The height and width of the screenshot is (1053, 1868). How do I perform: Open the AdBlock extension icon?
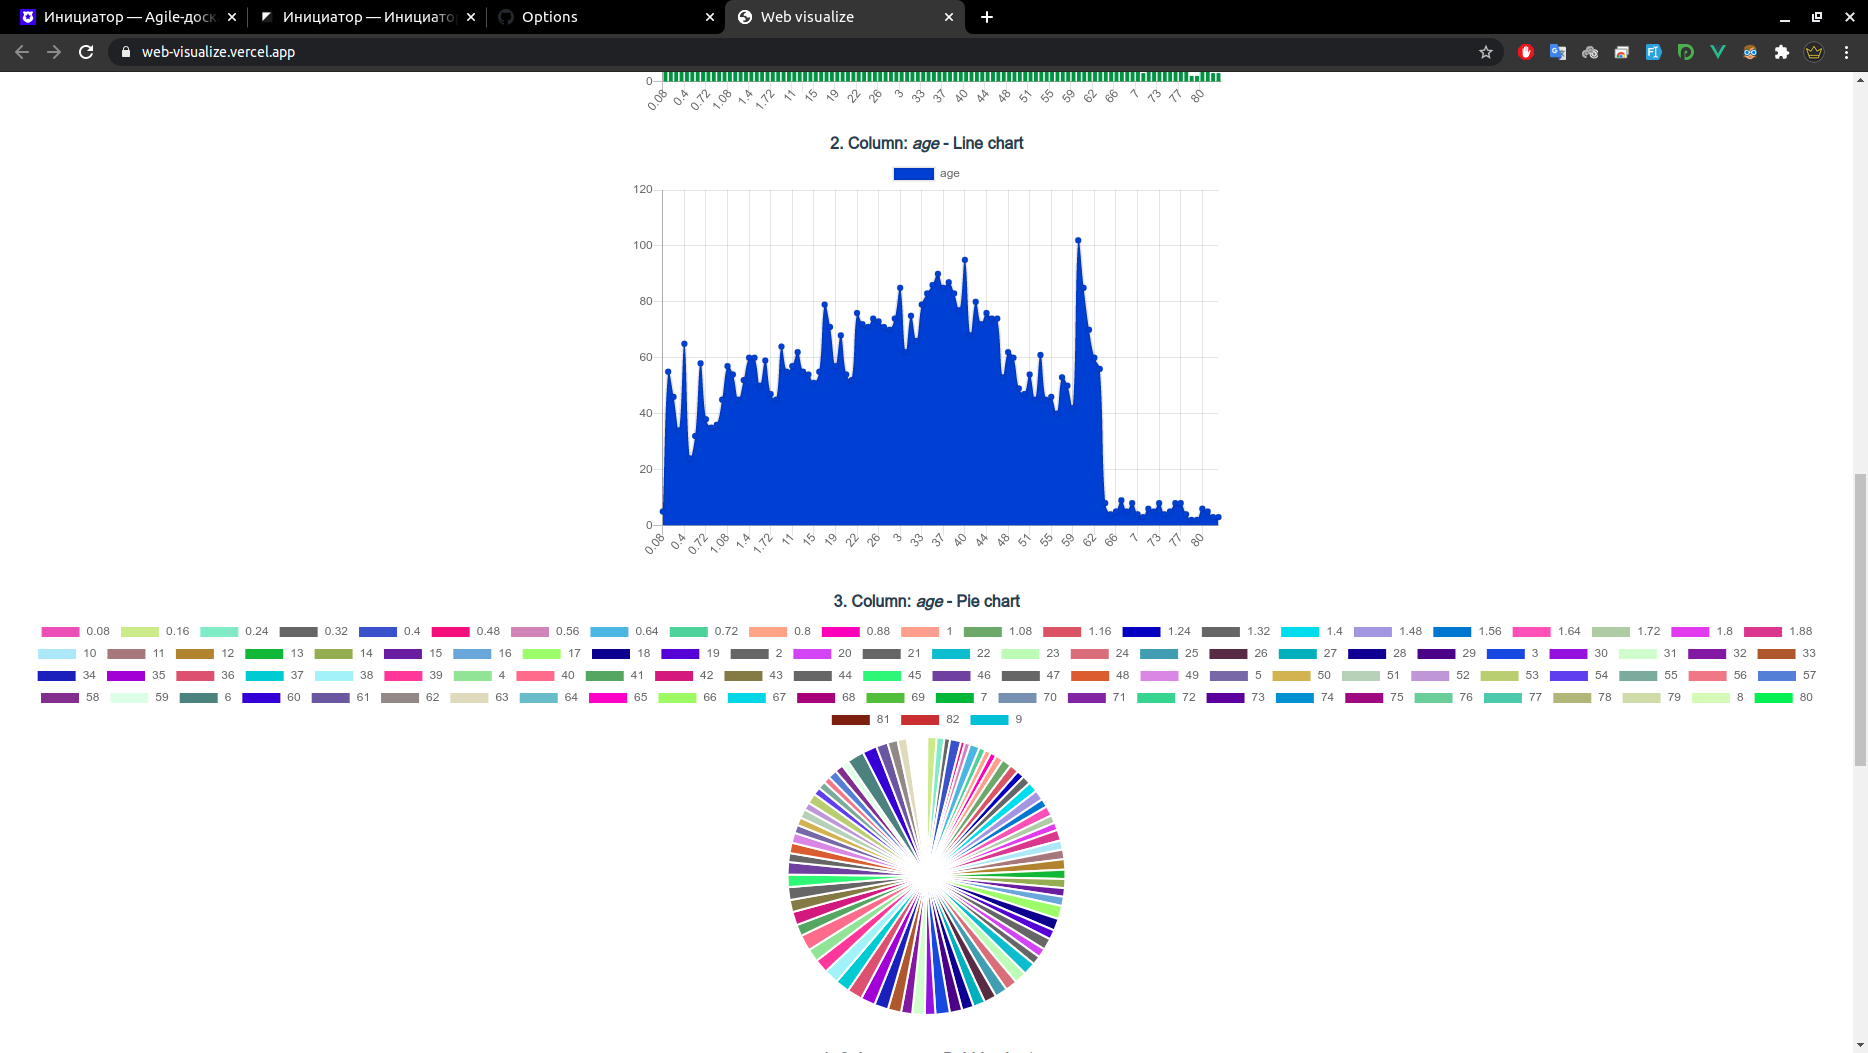[1526, 52]
